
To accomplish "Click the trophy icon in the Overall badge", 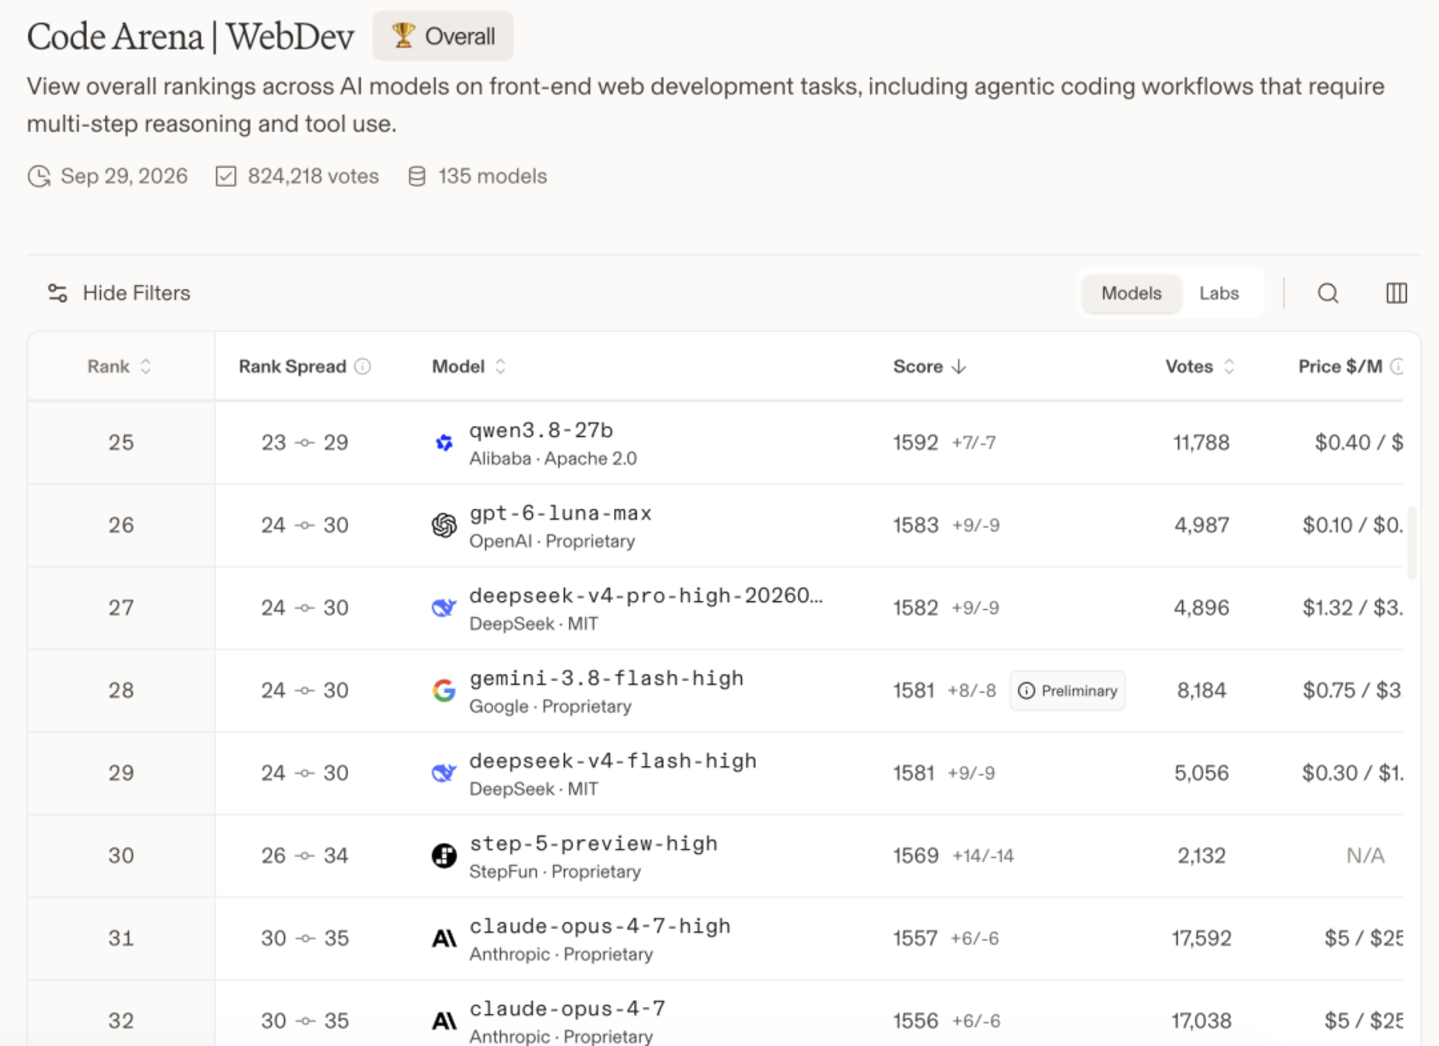I will click(x=403, y=36).
